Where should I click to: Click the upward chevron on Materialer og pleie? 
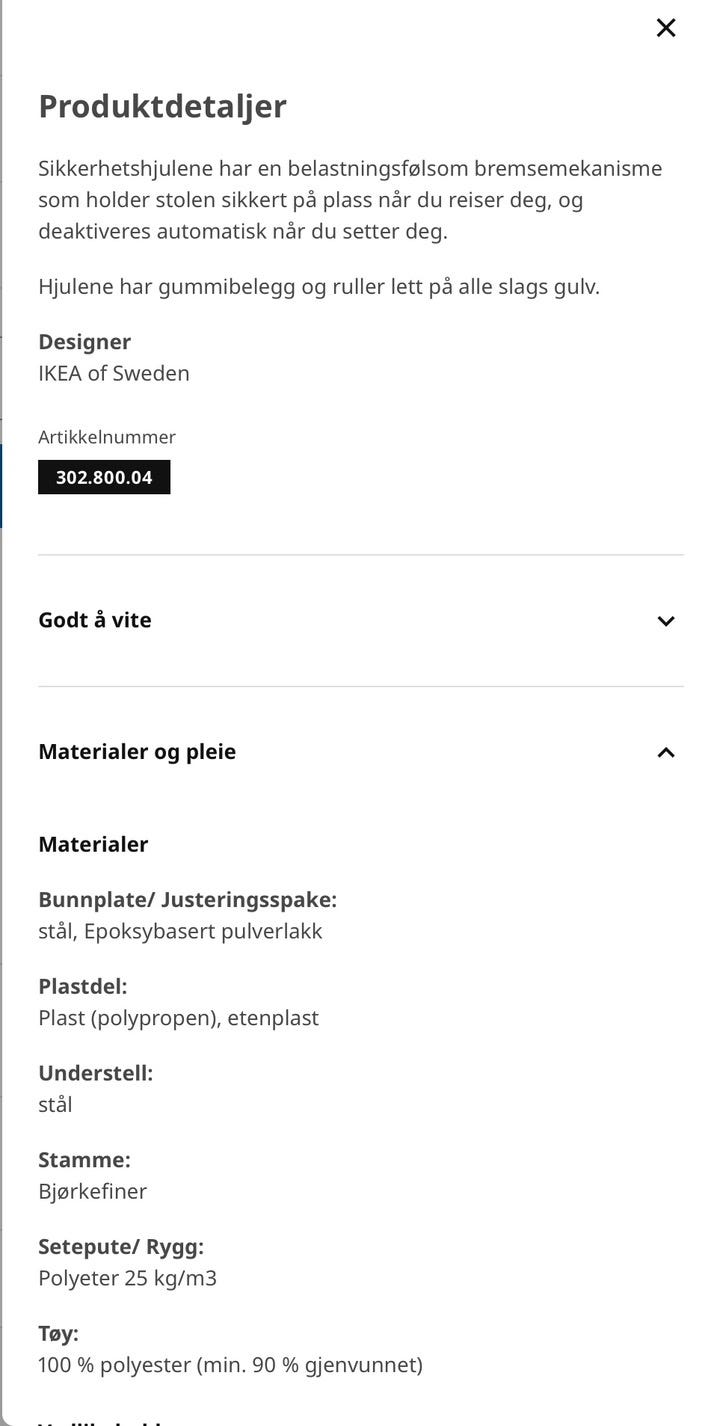[x=666, y=752]
